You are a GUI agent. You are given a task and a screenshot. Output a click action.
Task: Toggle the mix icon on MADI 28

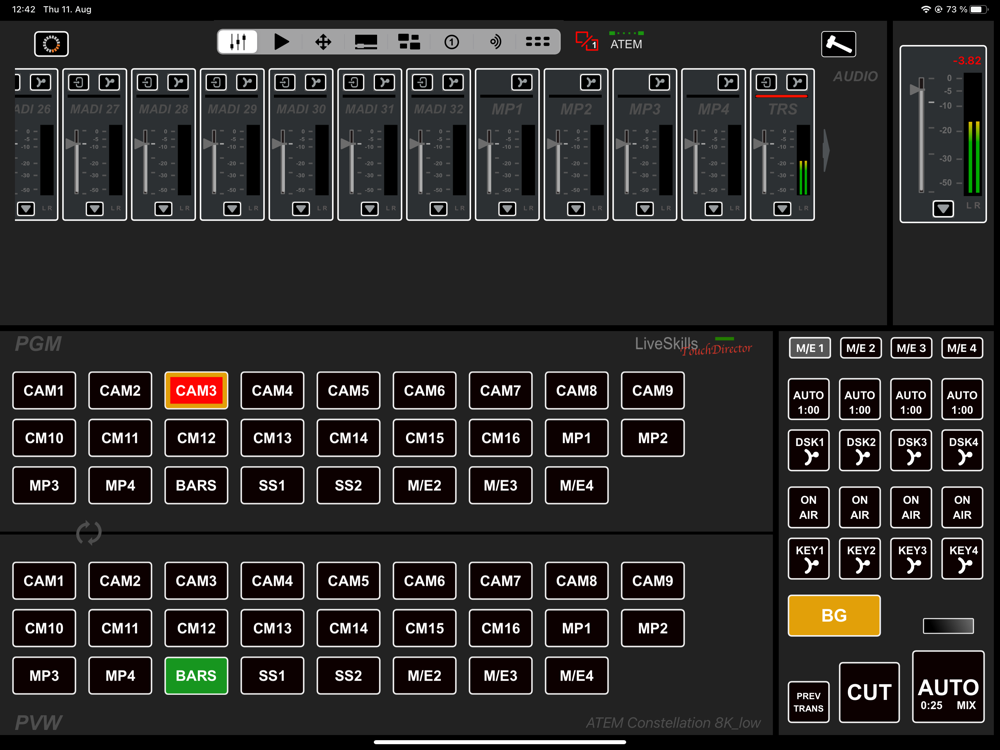pyautogui.click(x=179, y=82)
